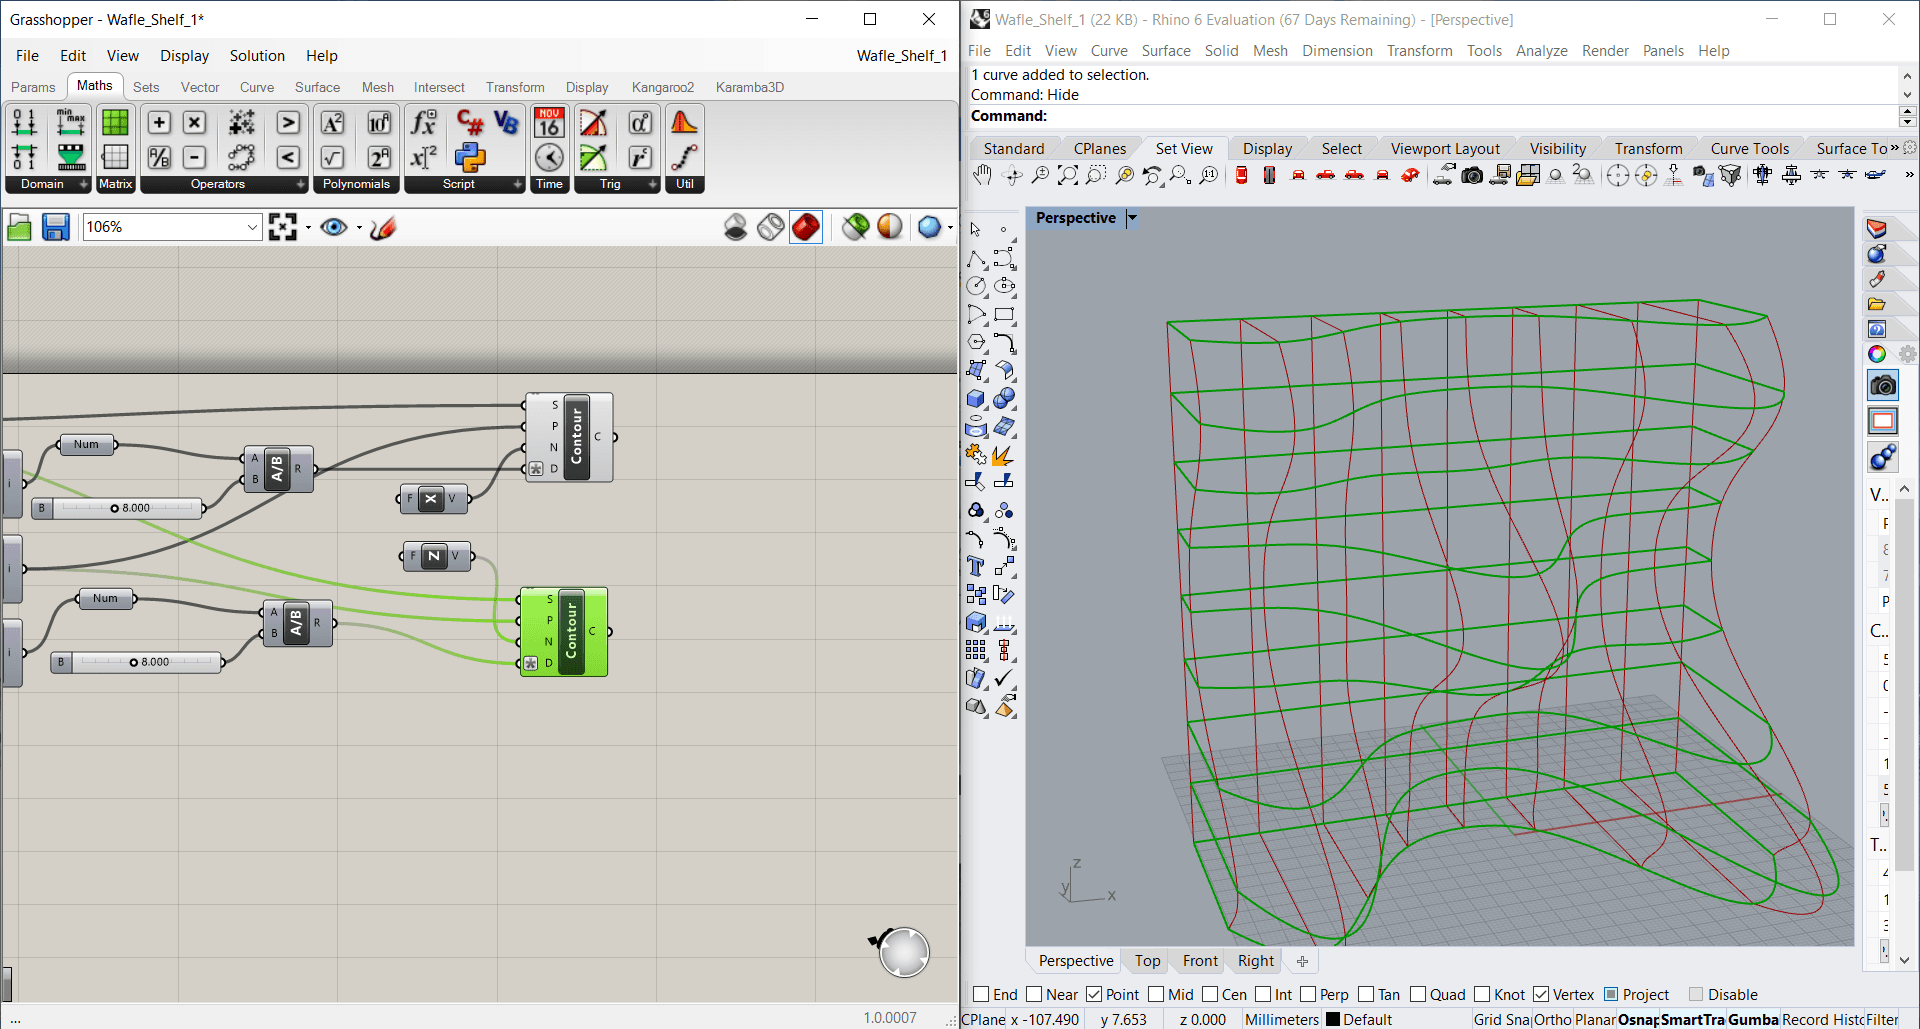Click the Rhino Pan hand tool

(982, 176)
